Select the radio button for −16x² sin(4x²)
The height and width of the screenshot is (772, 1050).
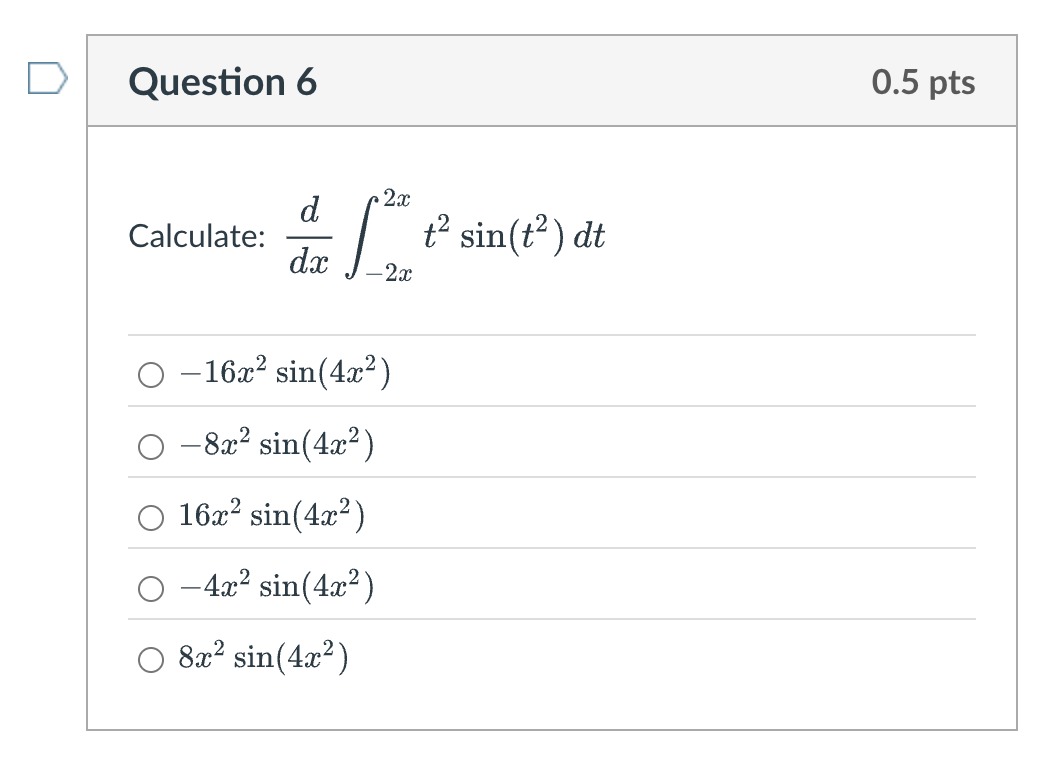(151, 375)
